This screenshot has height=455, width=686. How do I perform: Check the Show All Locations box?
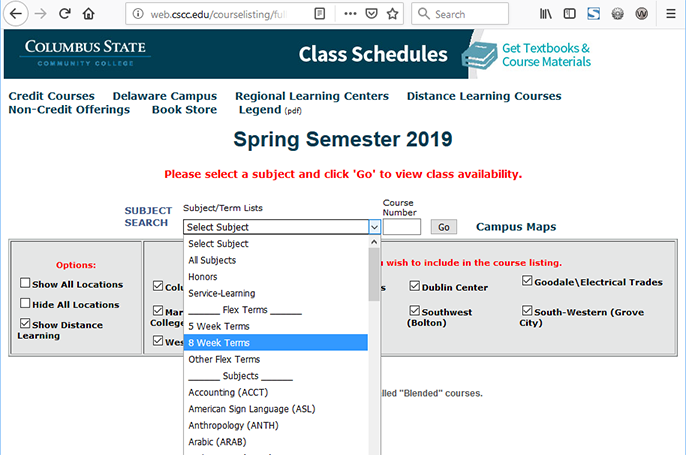tap(25, 283)
